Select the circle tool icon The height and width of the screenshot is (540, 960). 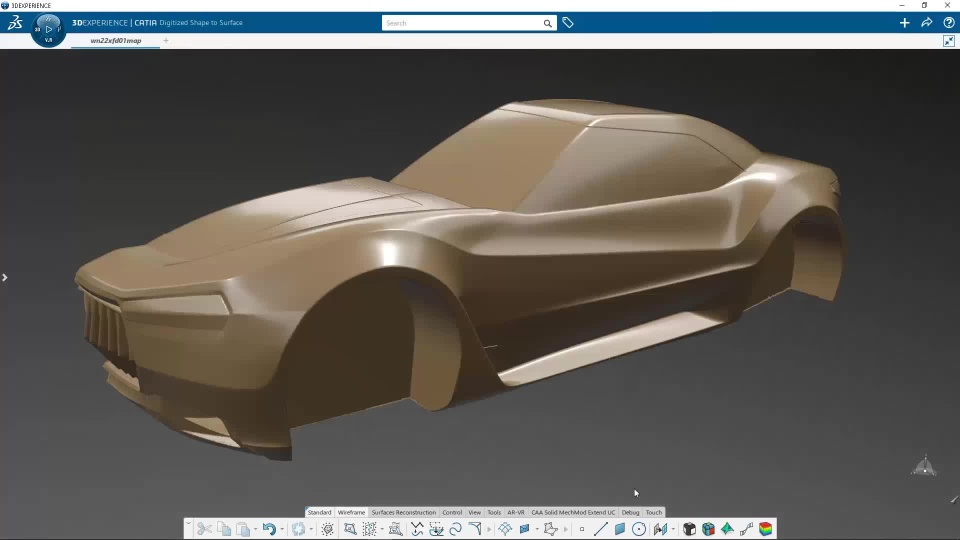click(x=638, y=529)
